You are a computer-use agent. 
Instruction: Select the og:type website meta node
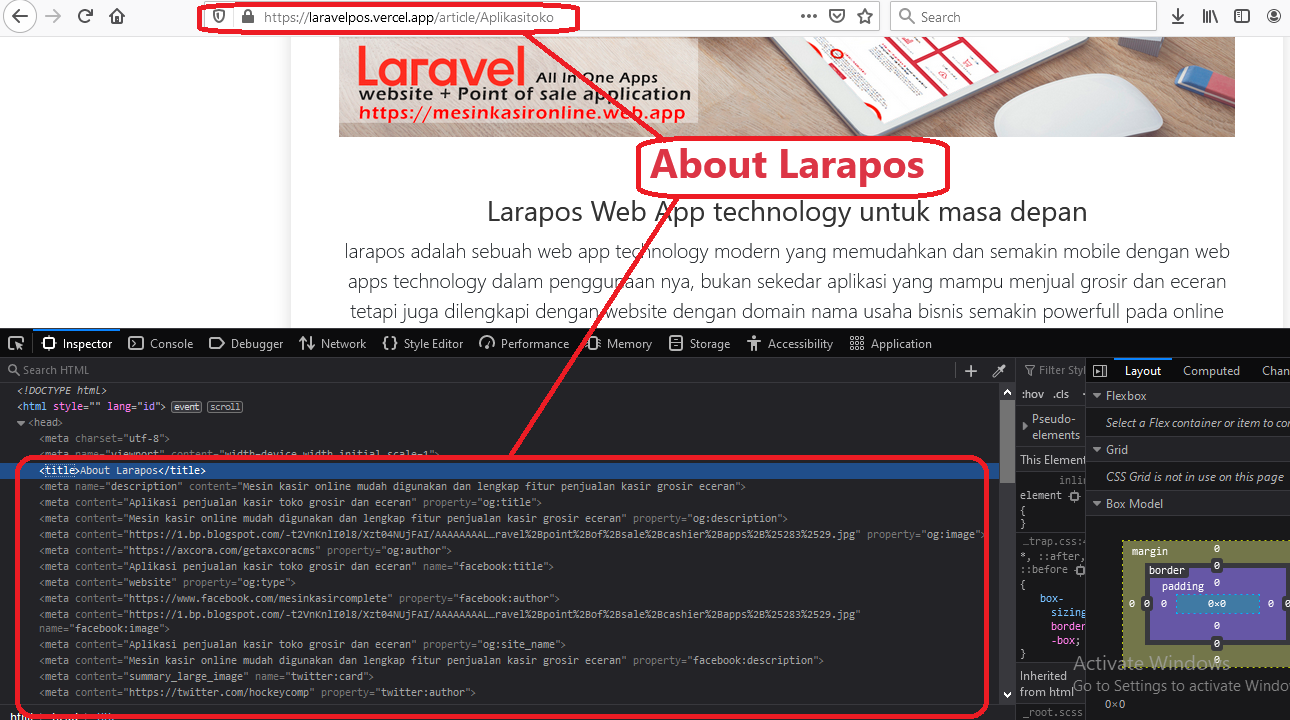pyautogui.click(x=168, y=582)
